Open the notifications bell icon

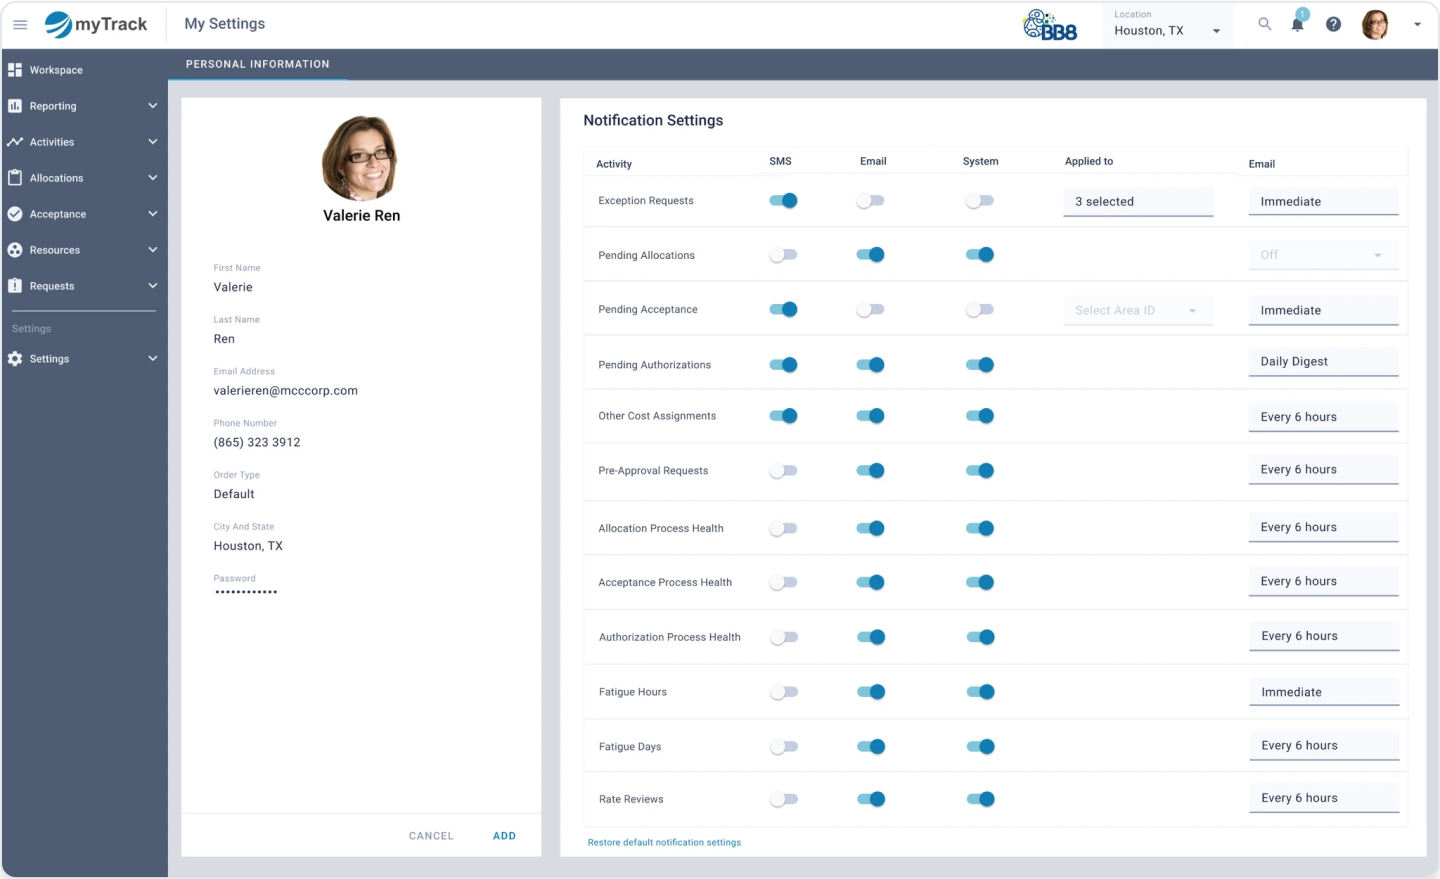point(1297,24)
